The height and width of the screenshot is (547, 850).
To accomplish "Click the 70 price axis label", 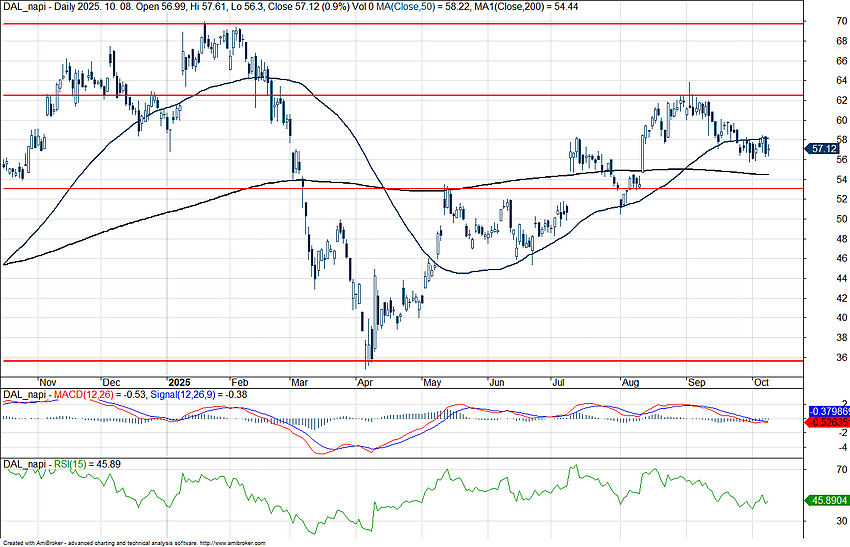I will pos(814,21).
